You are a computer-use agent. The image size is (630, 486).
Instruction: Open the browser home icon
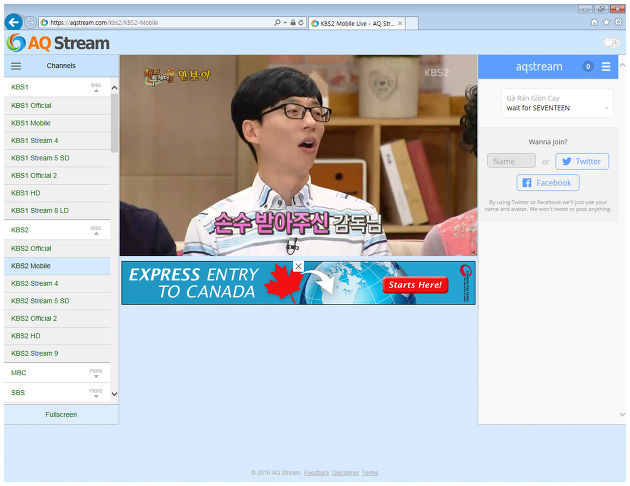click(595, 22)
